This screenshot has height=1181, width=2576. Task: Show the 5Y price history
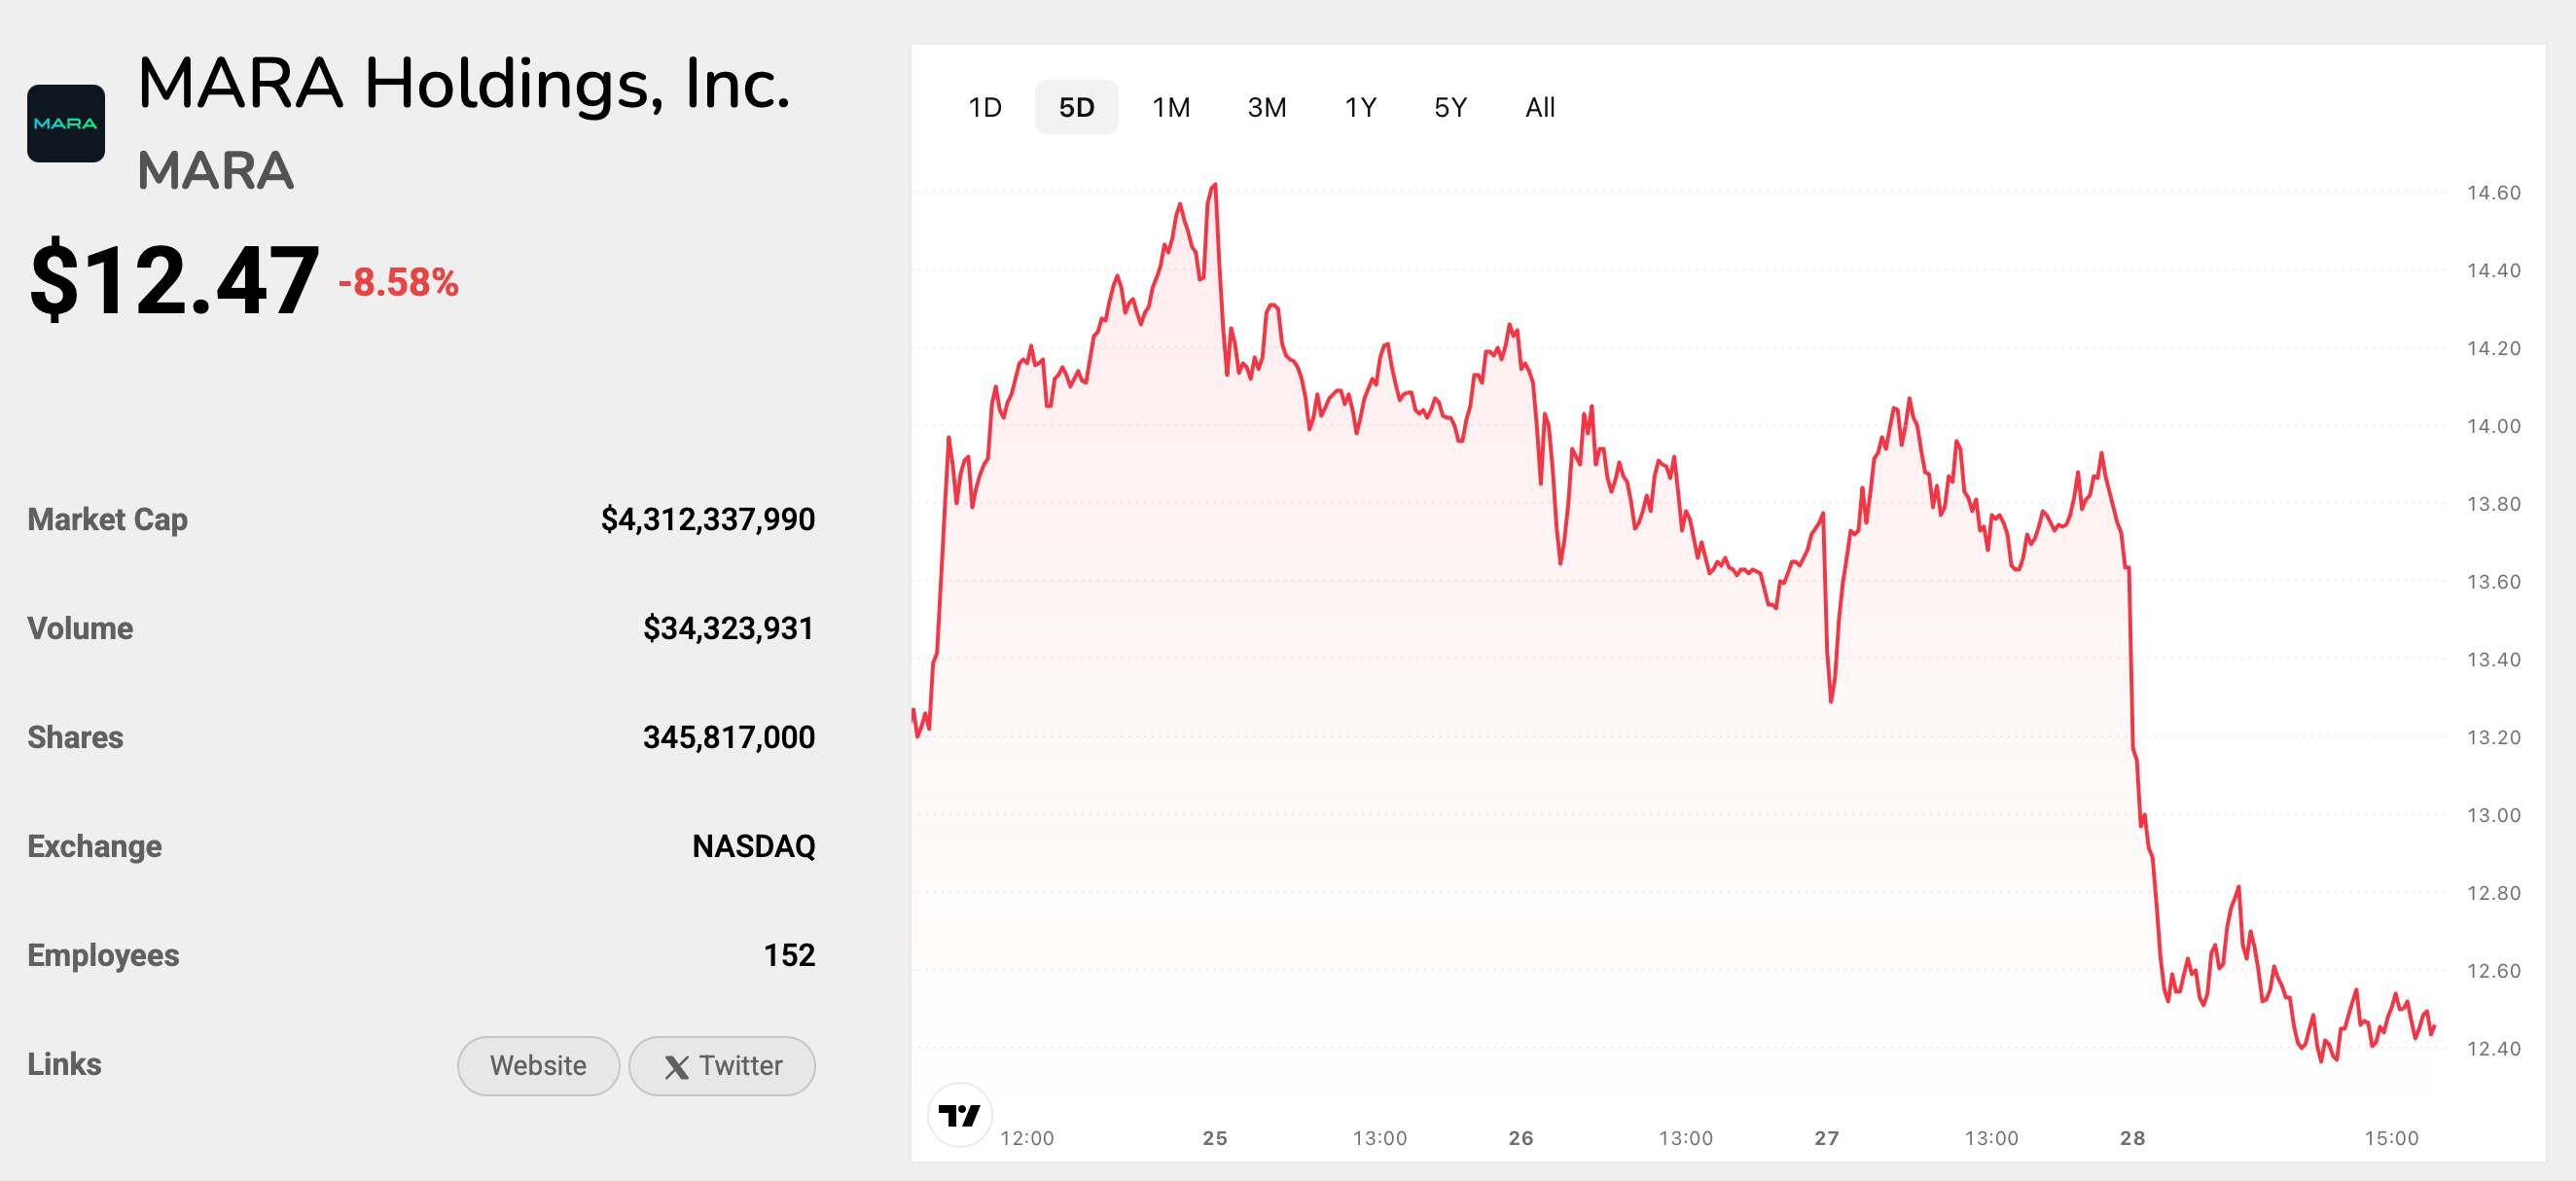point(1450,107)
